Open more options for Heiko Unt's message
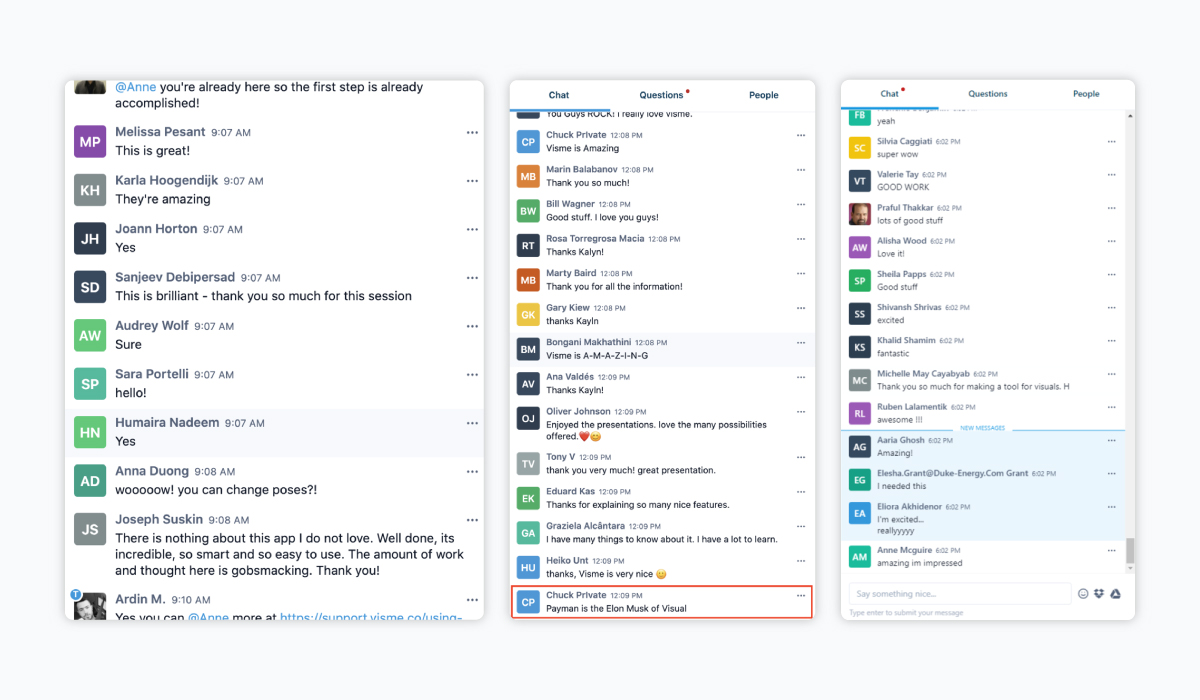Screen dimensions: 1200x700 (800, 561)
